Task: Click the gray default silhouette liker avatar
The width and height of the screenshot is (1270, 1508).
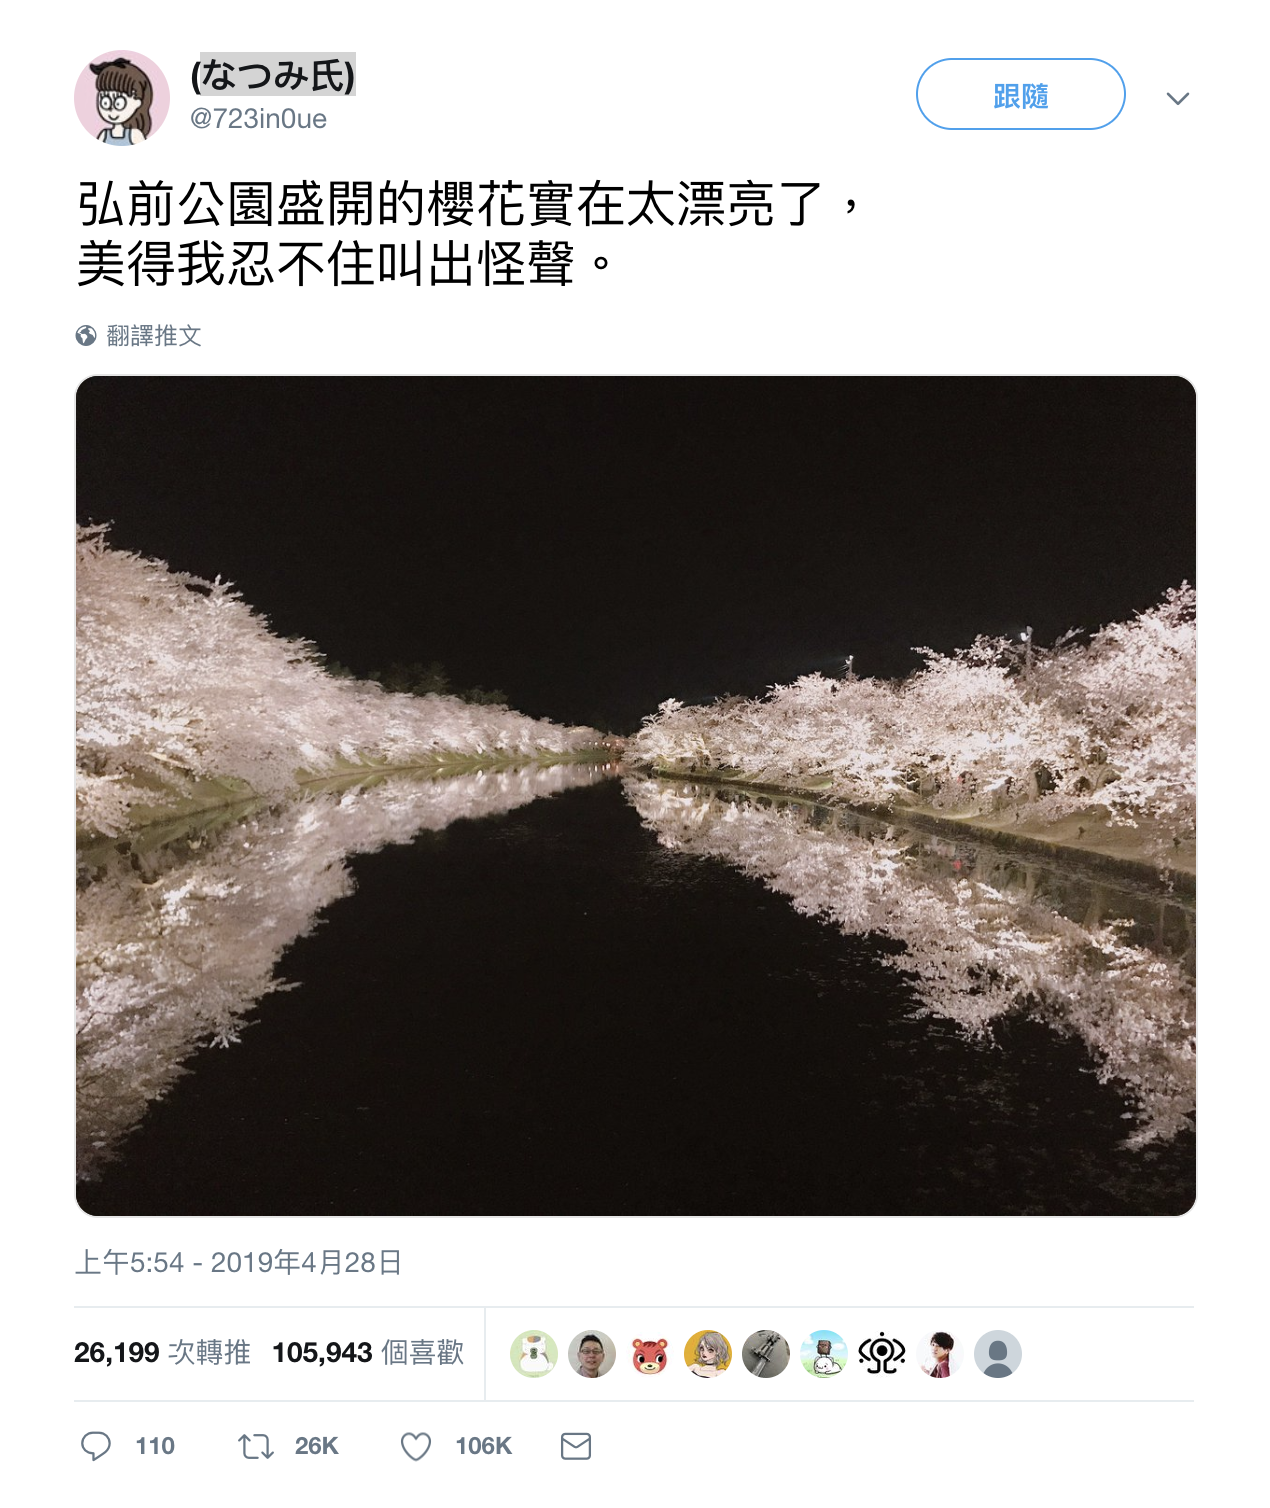Action: point(998,1354)
